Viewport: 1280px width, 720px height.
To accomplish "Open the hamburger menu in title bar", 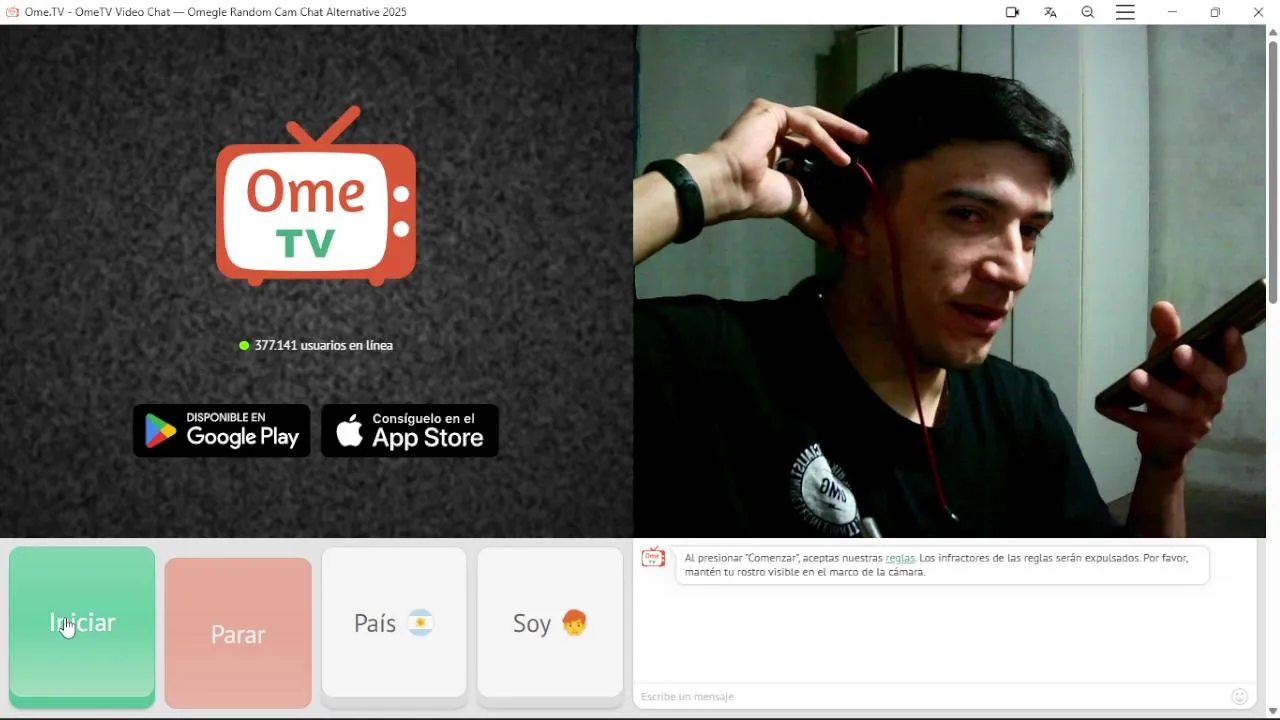I will tap(1126, 12).
